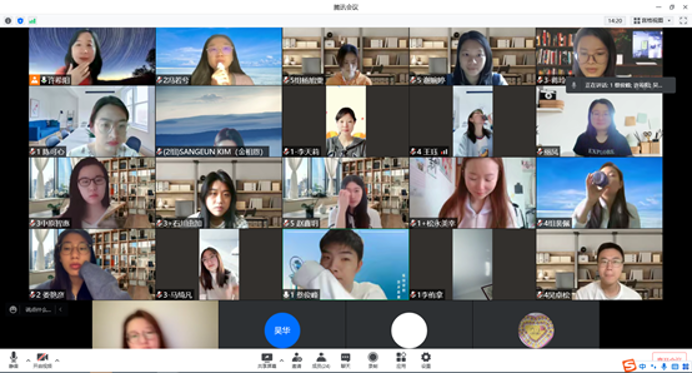The width and height of the screenshot is (693, 375).
Task: Click the chat message input box
Action: pyautogui.click(x=38, y=310)
